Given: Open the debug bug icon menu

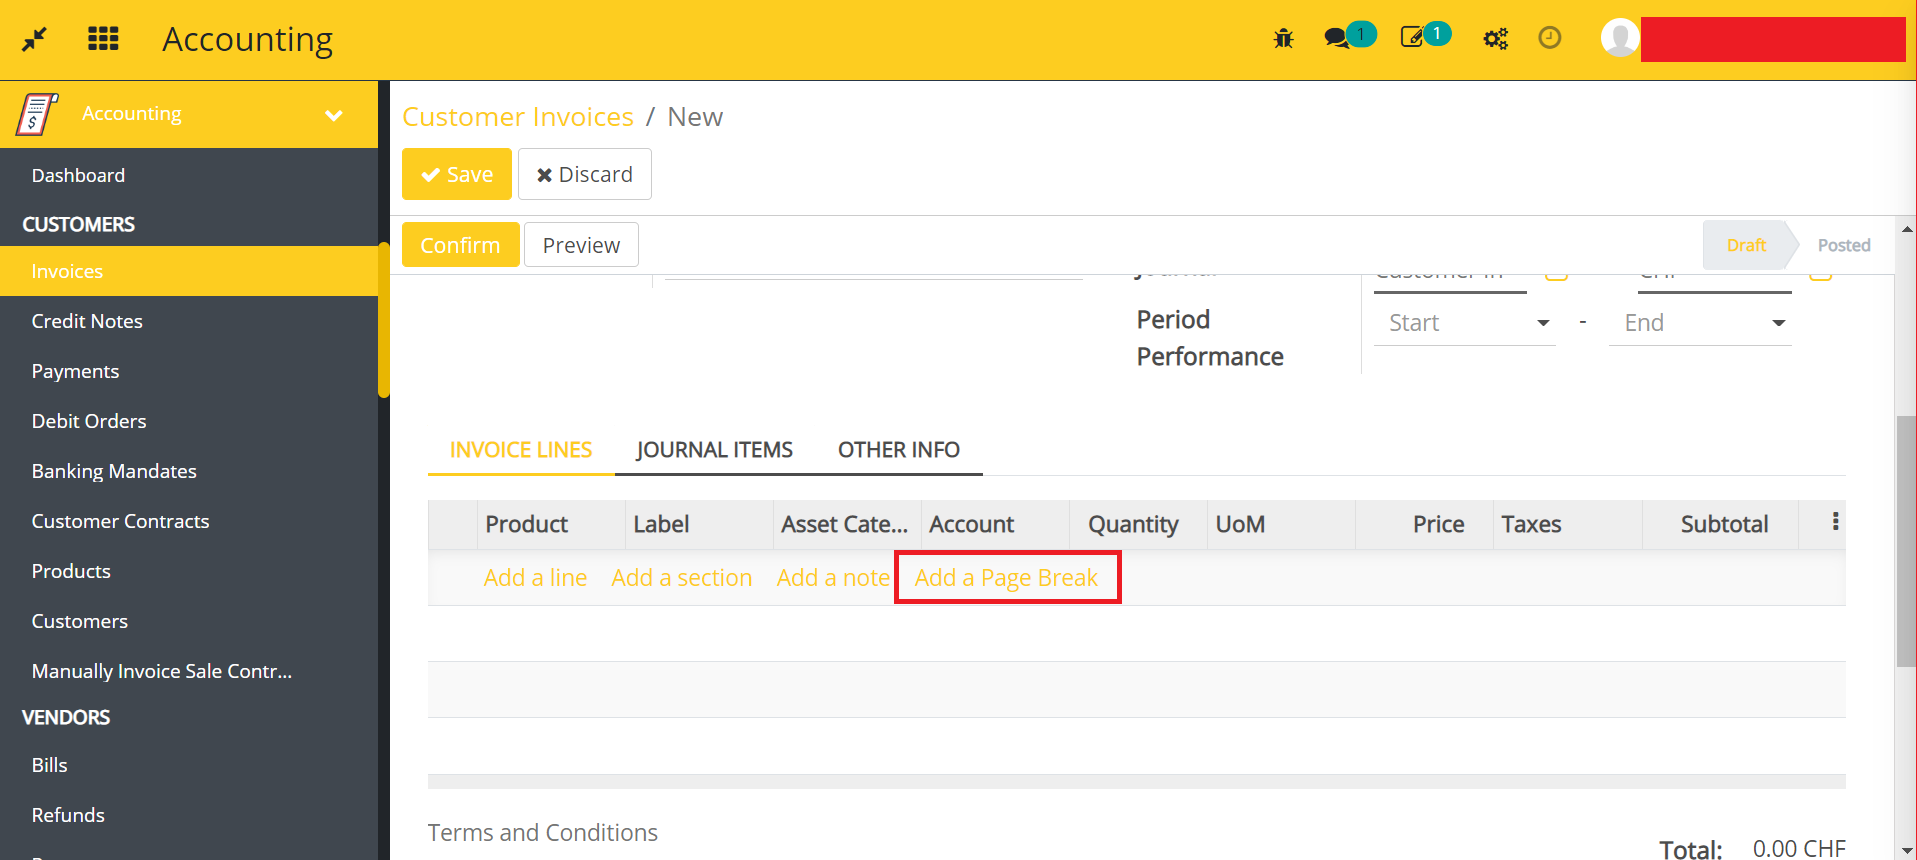Looking at the screenshot, I should point(1283,39).
